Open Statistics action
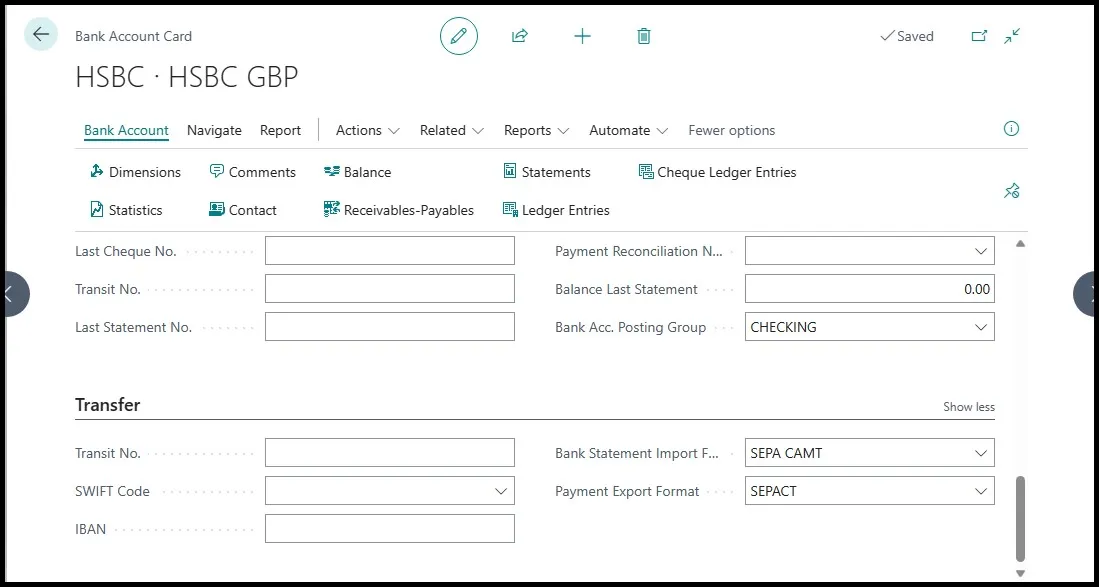Screen dimensions: 1099x587 (x=126, y=210)
